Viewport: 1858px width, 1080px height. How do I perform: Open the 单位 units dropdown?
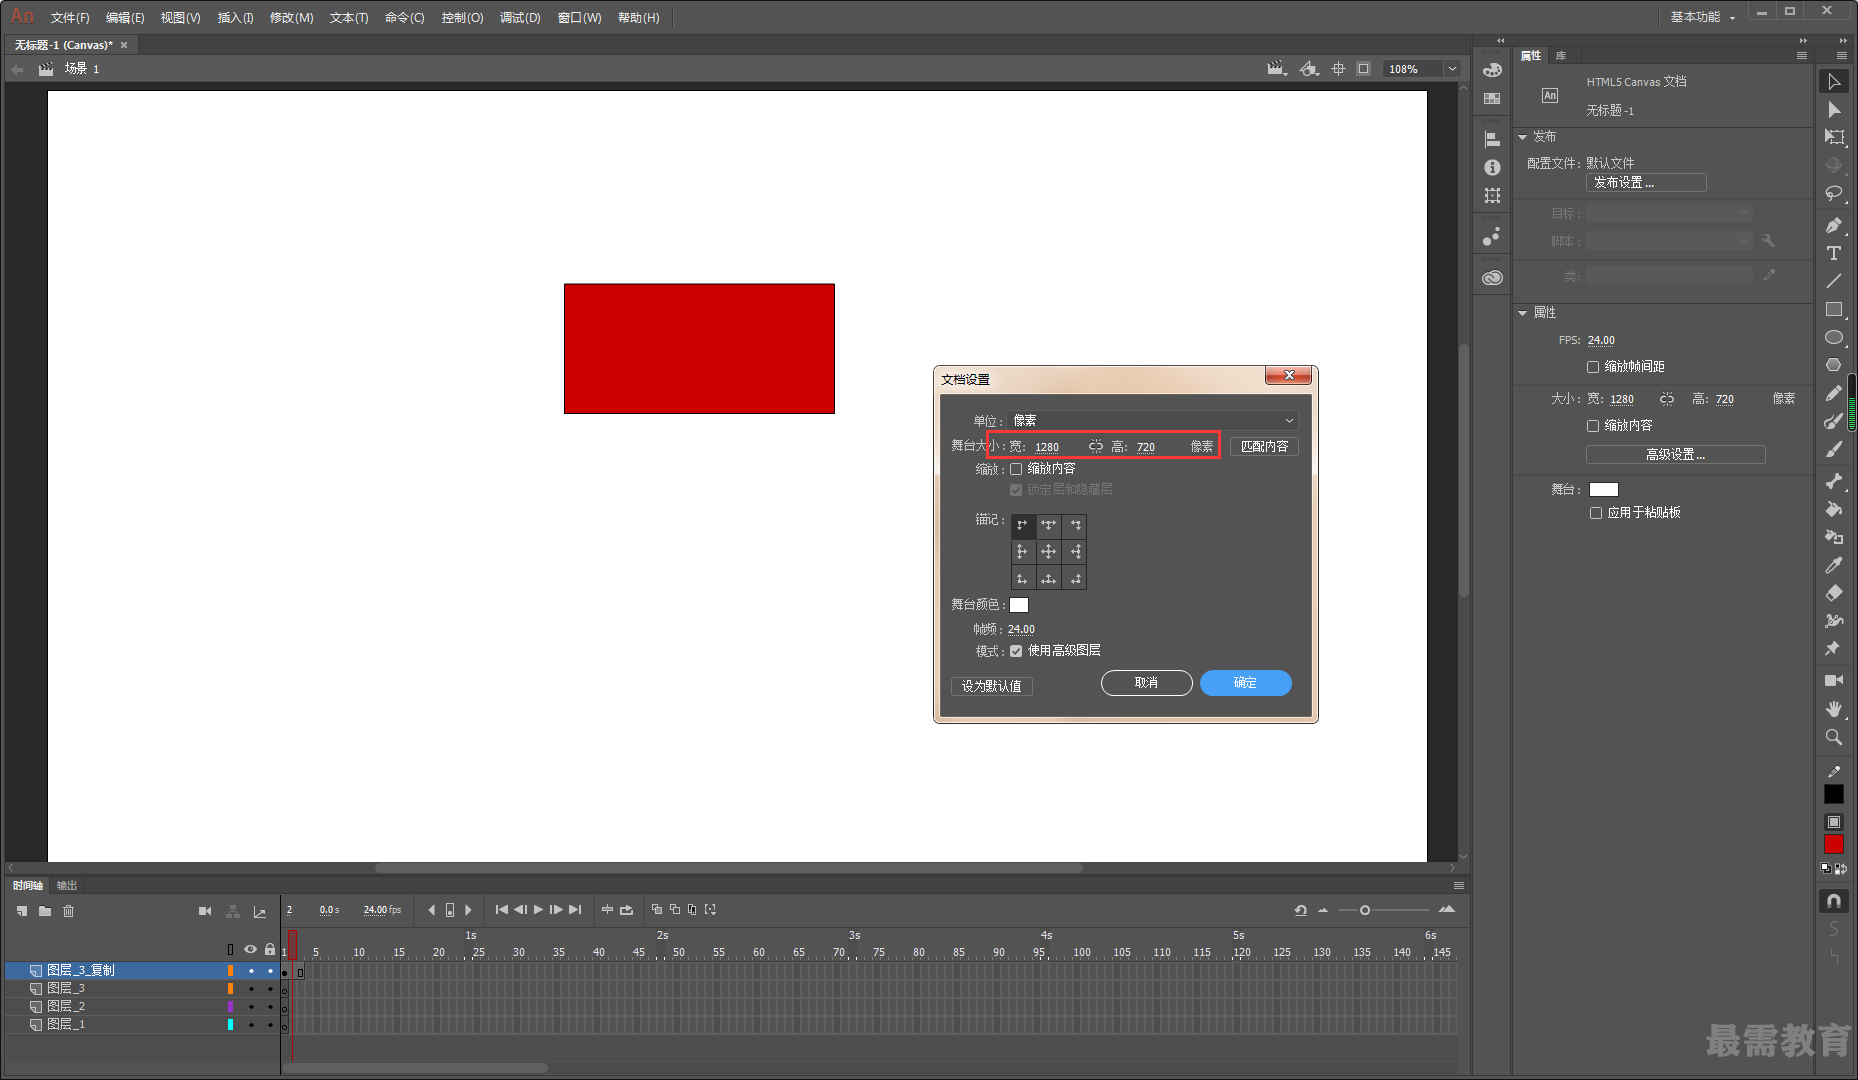(1153, 421)
